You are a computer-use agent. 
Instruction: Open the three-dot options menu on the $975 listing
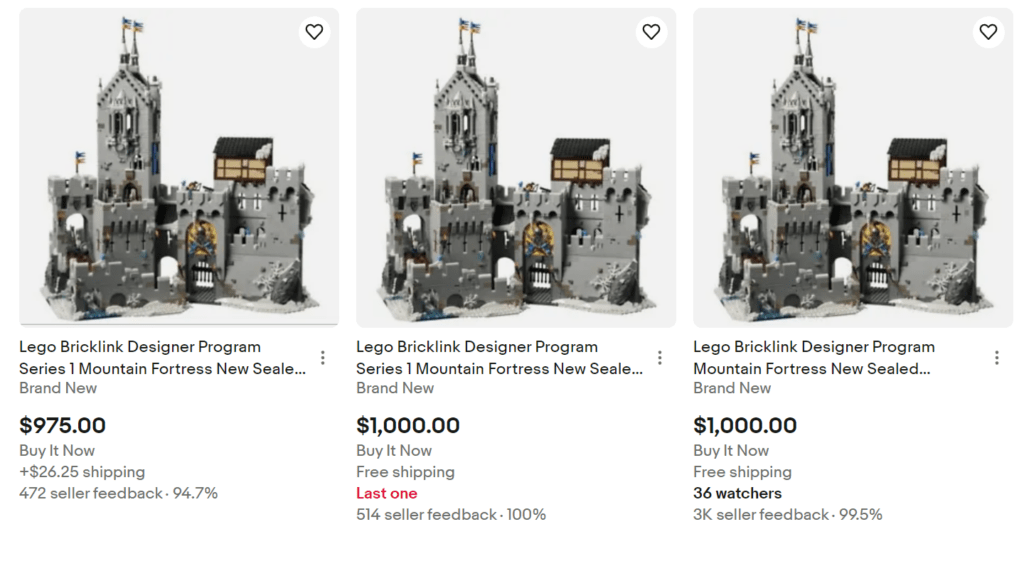tap(323, 357)
